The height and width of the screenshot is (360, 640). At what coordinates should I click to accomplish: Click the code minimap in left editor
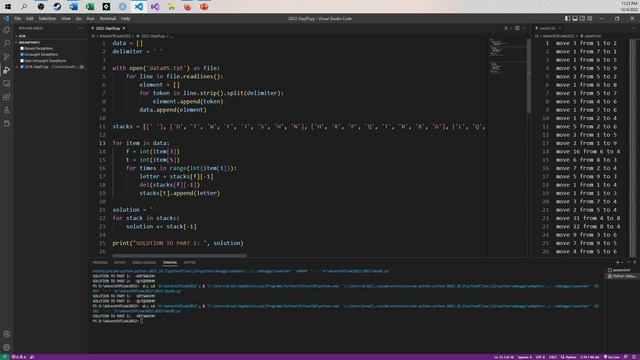click(x=507, y=56)
